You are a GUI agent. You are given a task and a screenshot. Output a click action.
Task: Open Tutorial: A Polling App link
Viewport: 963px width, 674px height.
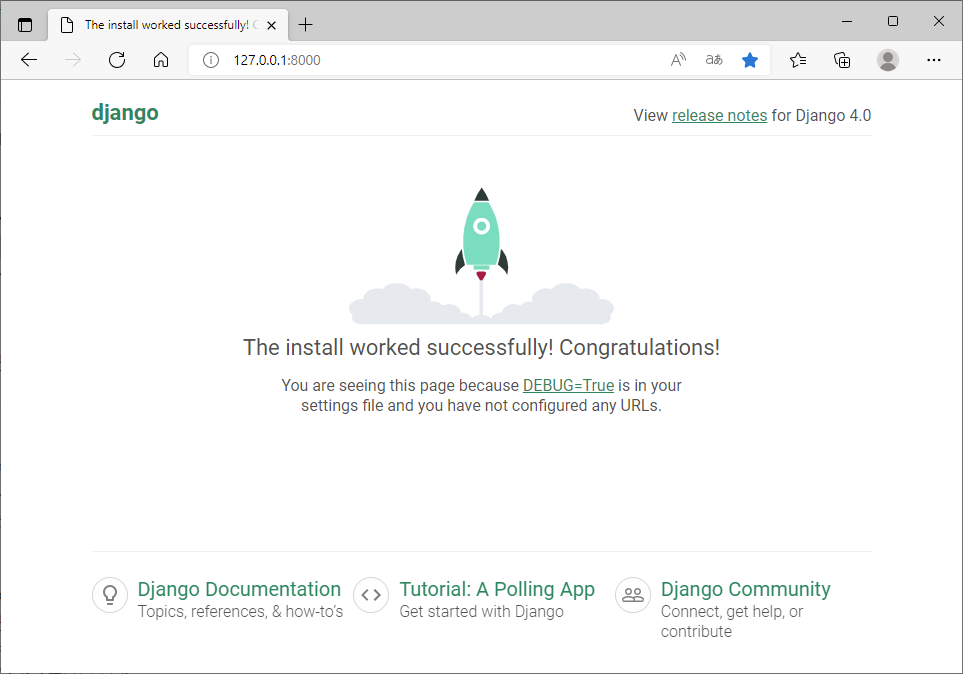click(x=497, y=589)
